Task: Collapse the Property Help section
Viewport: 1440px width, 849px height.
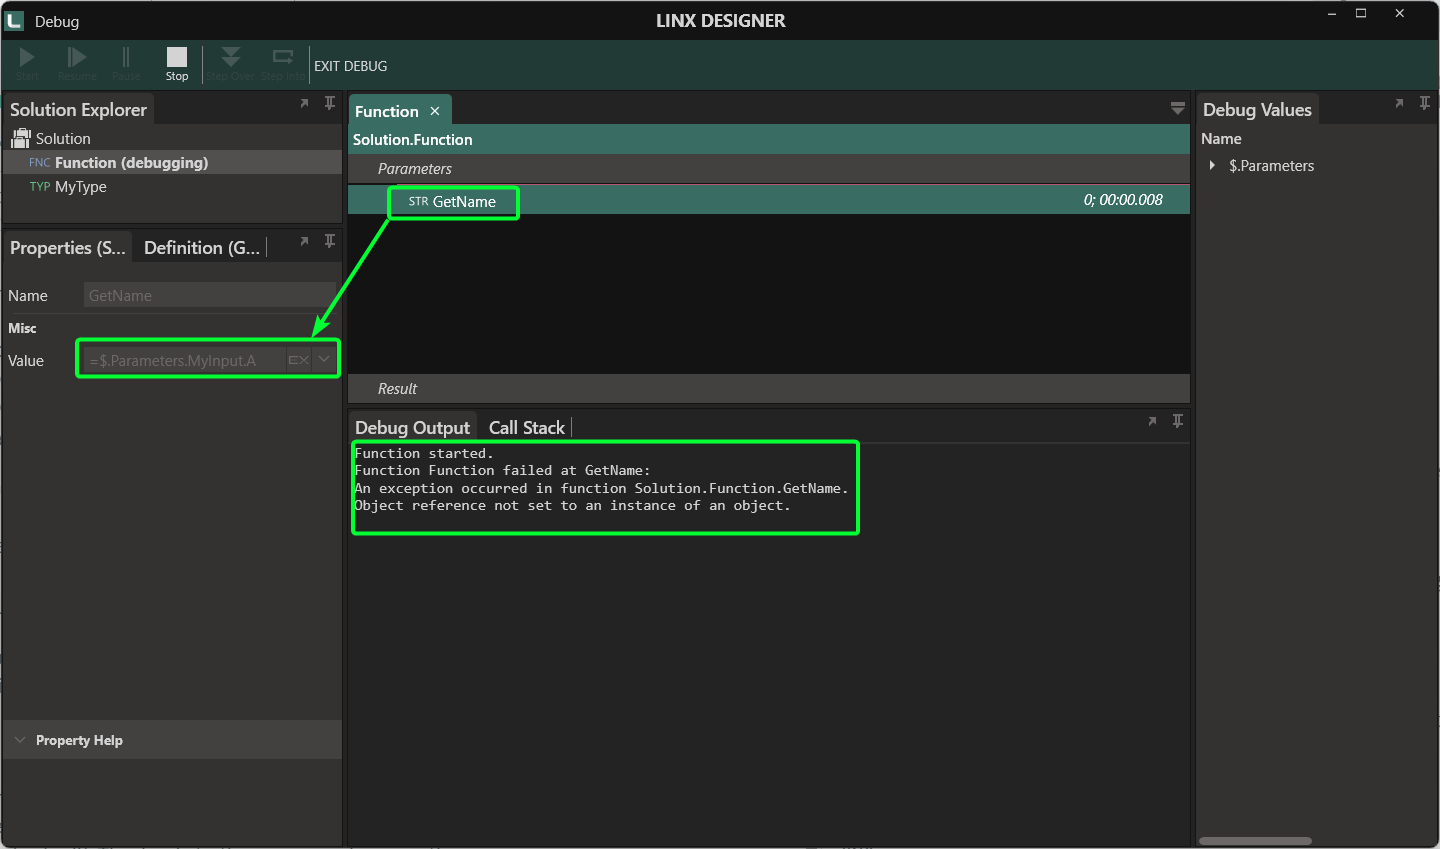Action: point(20,740)
